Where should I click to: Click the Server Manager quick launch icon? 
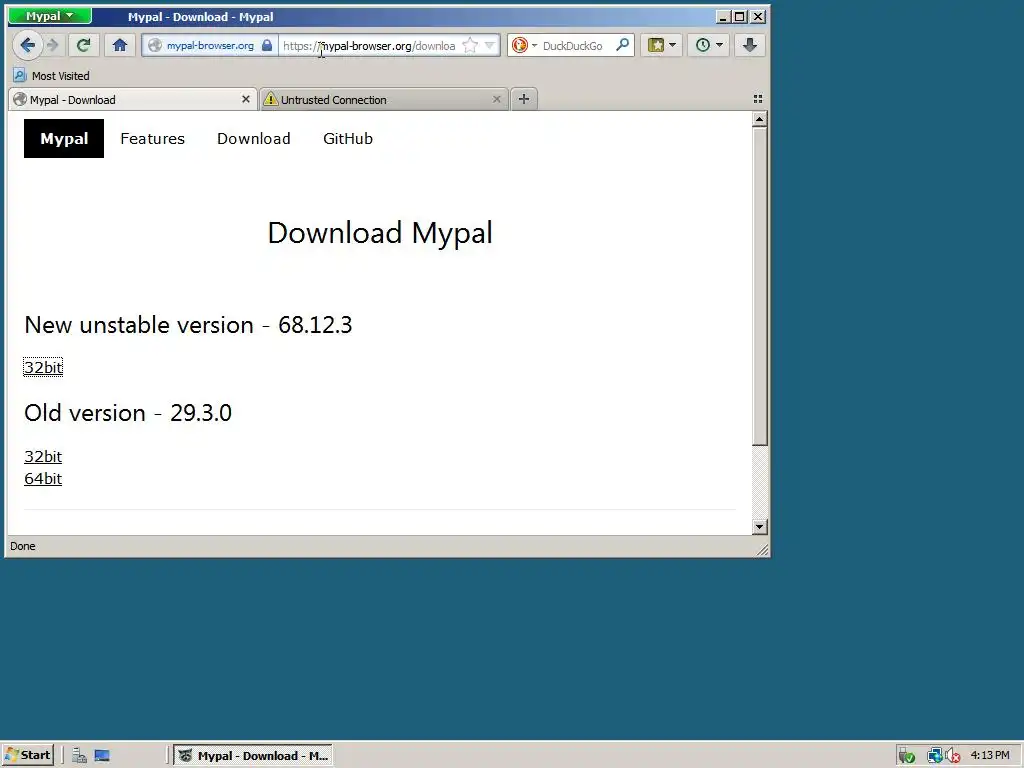[79, 756]
